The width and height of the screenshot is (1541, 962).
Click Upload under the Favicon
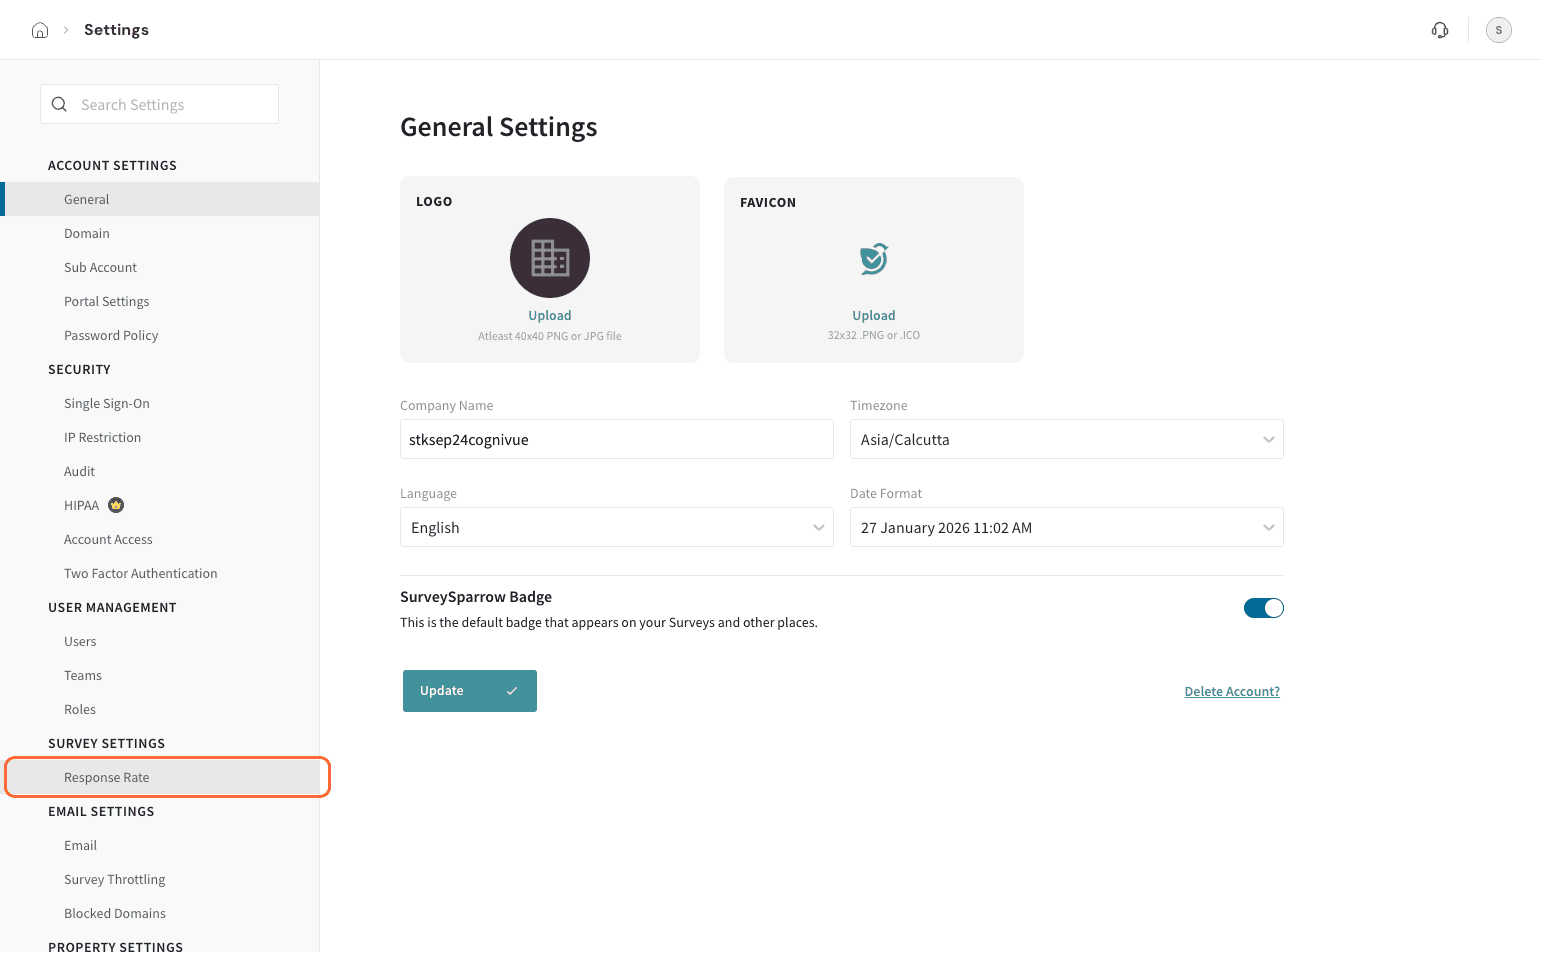point(874,316)
